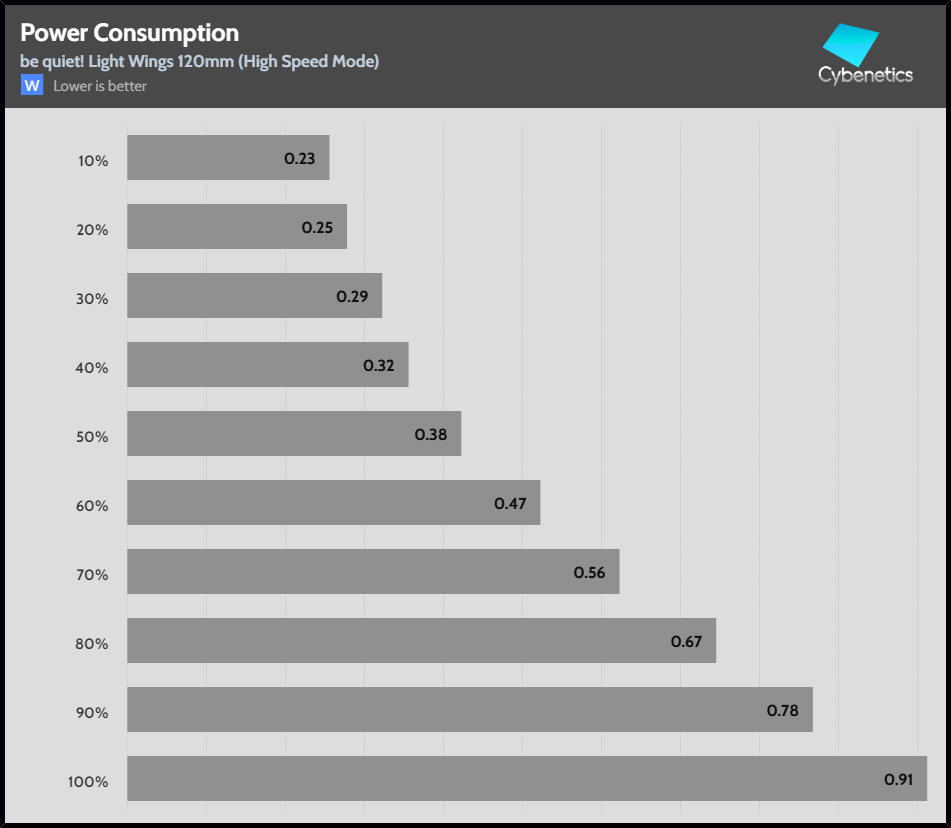951x828 pixels.
Task: Select the 50% fan speed bar
Action: tap(294, 434)
